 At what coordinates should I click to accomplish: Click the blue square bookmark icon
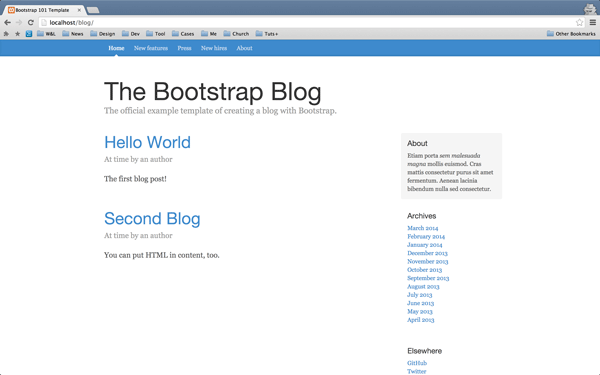(29, 34)
